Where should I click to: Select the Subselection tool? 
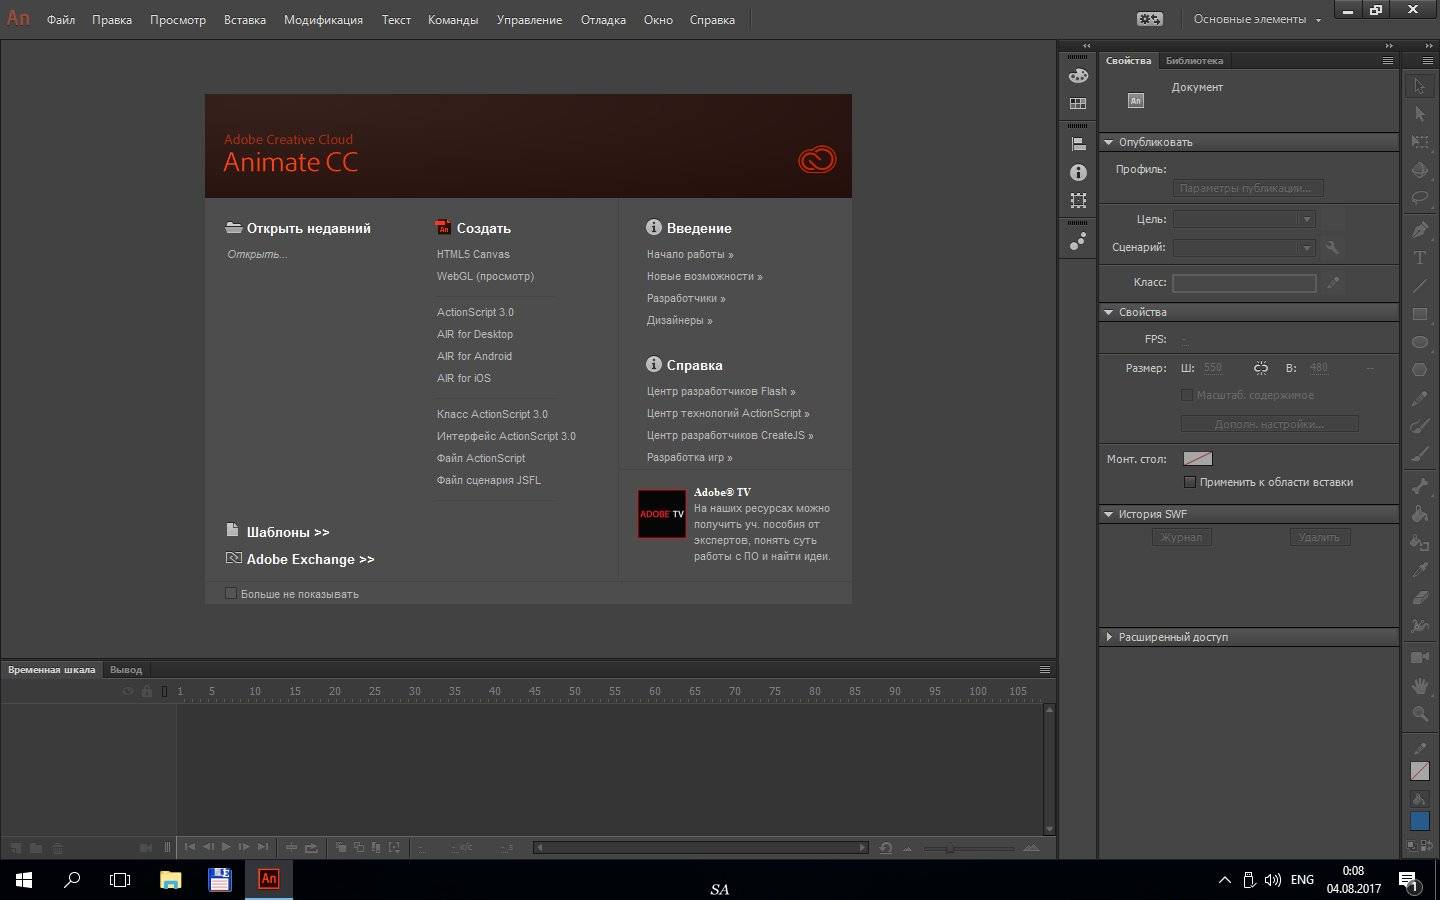click(x=1419, y=114)
